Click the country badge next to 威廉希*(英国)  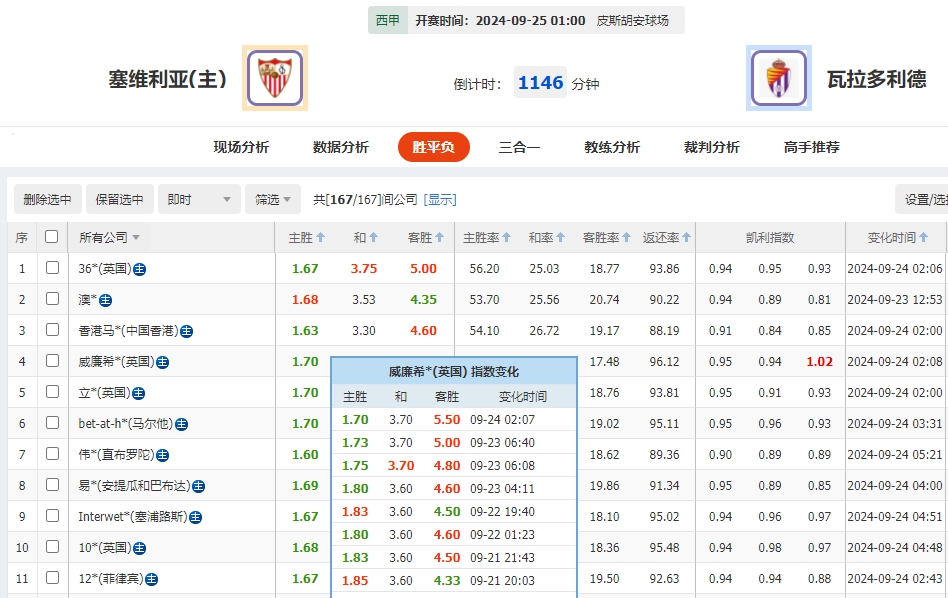tap(164, 362)
